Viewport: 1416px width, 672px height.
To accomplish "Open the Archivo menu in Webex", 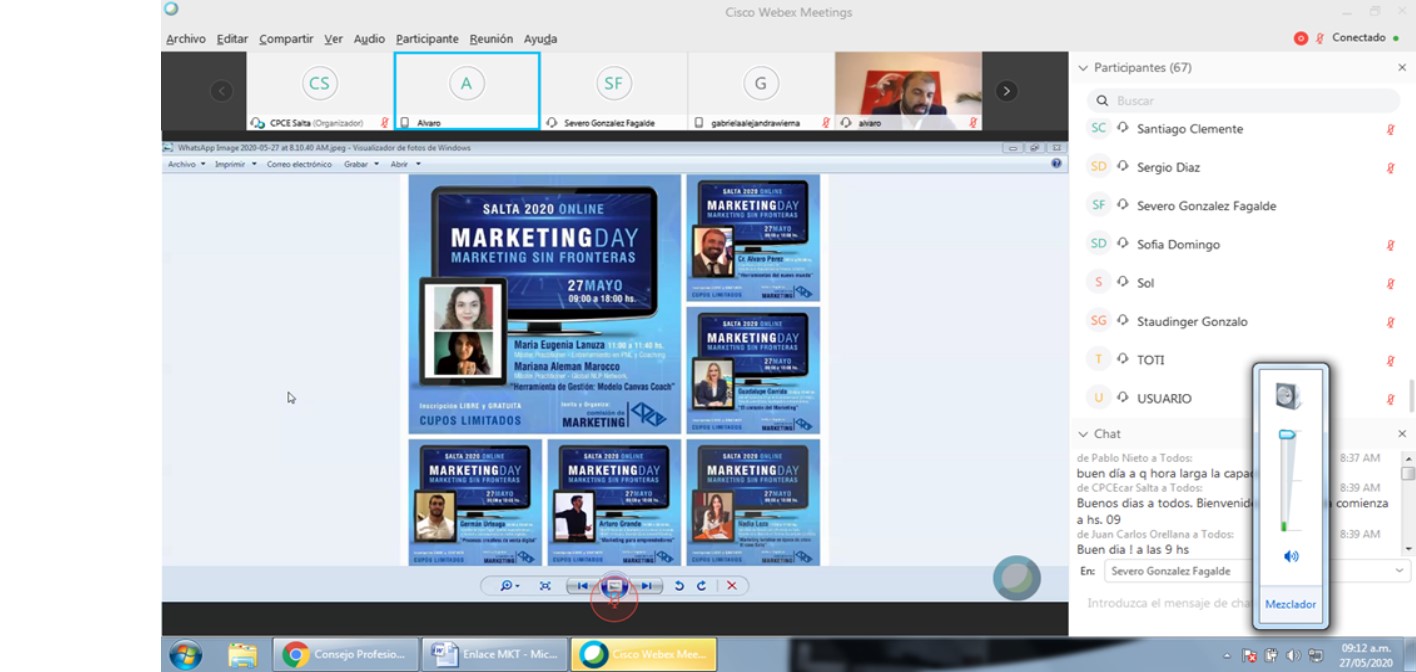I will [186, 39].
